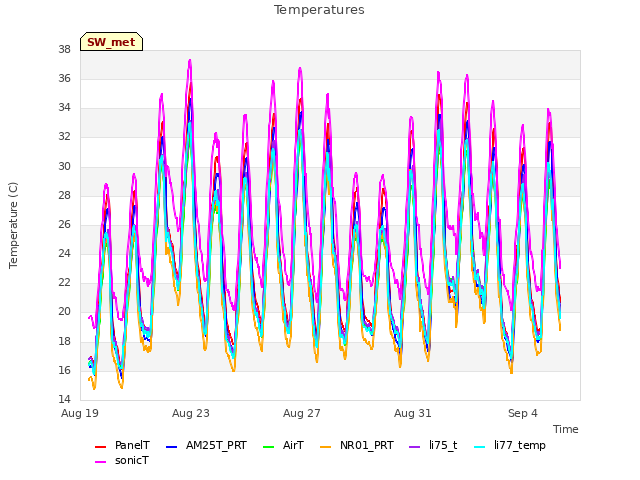Click the 28 y-axis tick label
The width and height of the screenshot is (640, 480).
click(64, 195)
